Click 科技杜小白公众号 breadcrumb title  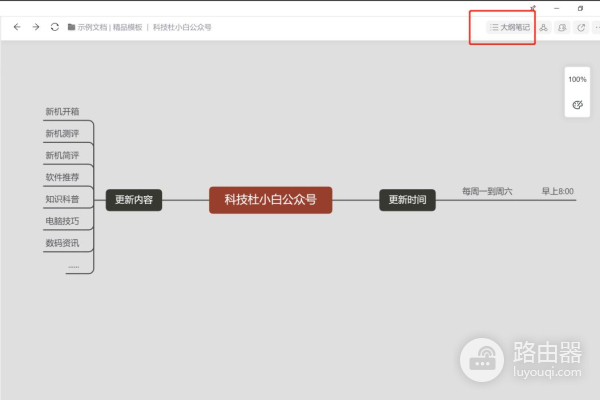point(182,27)
